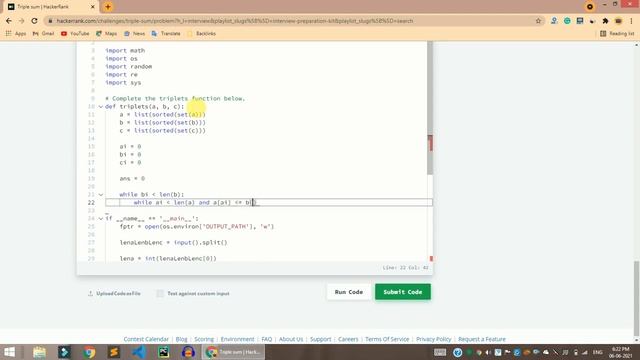
Task: Open the Windows Start menu
Action: pyautogui.click(x=9, y=352)
